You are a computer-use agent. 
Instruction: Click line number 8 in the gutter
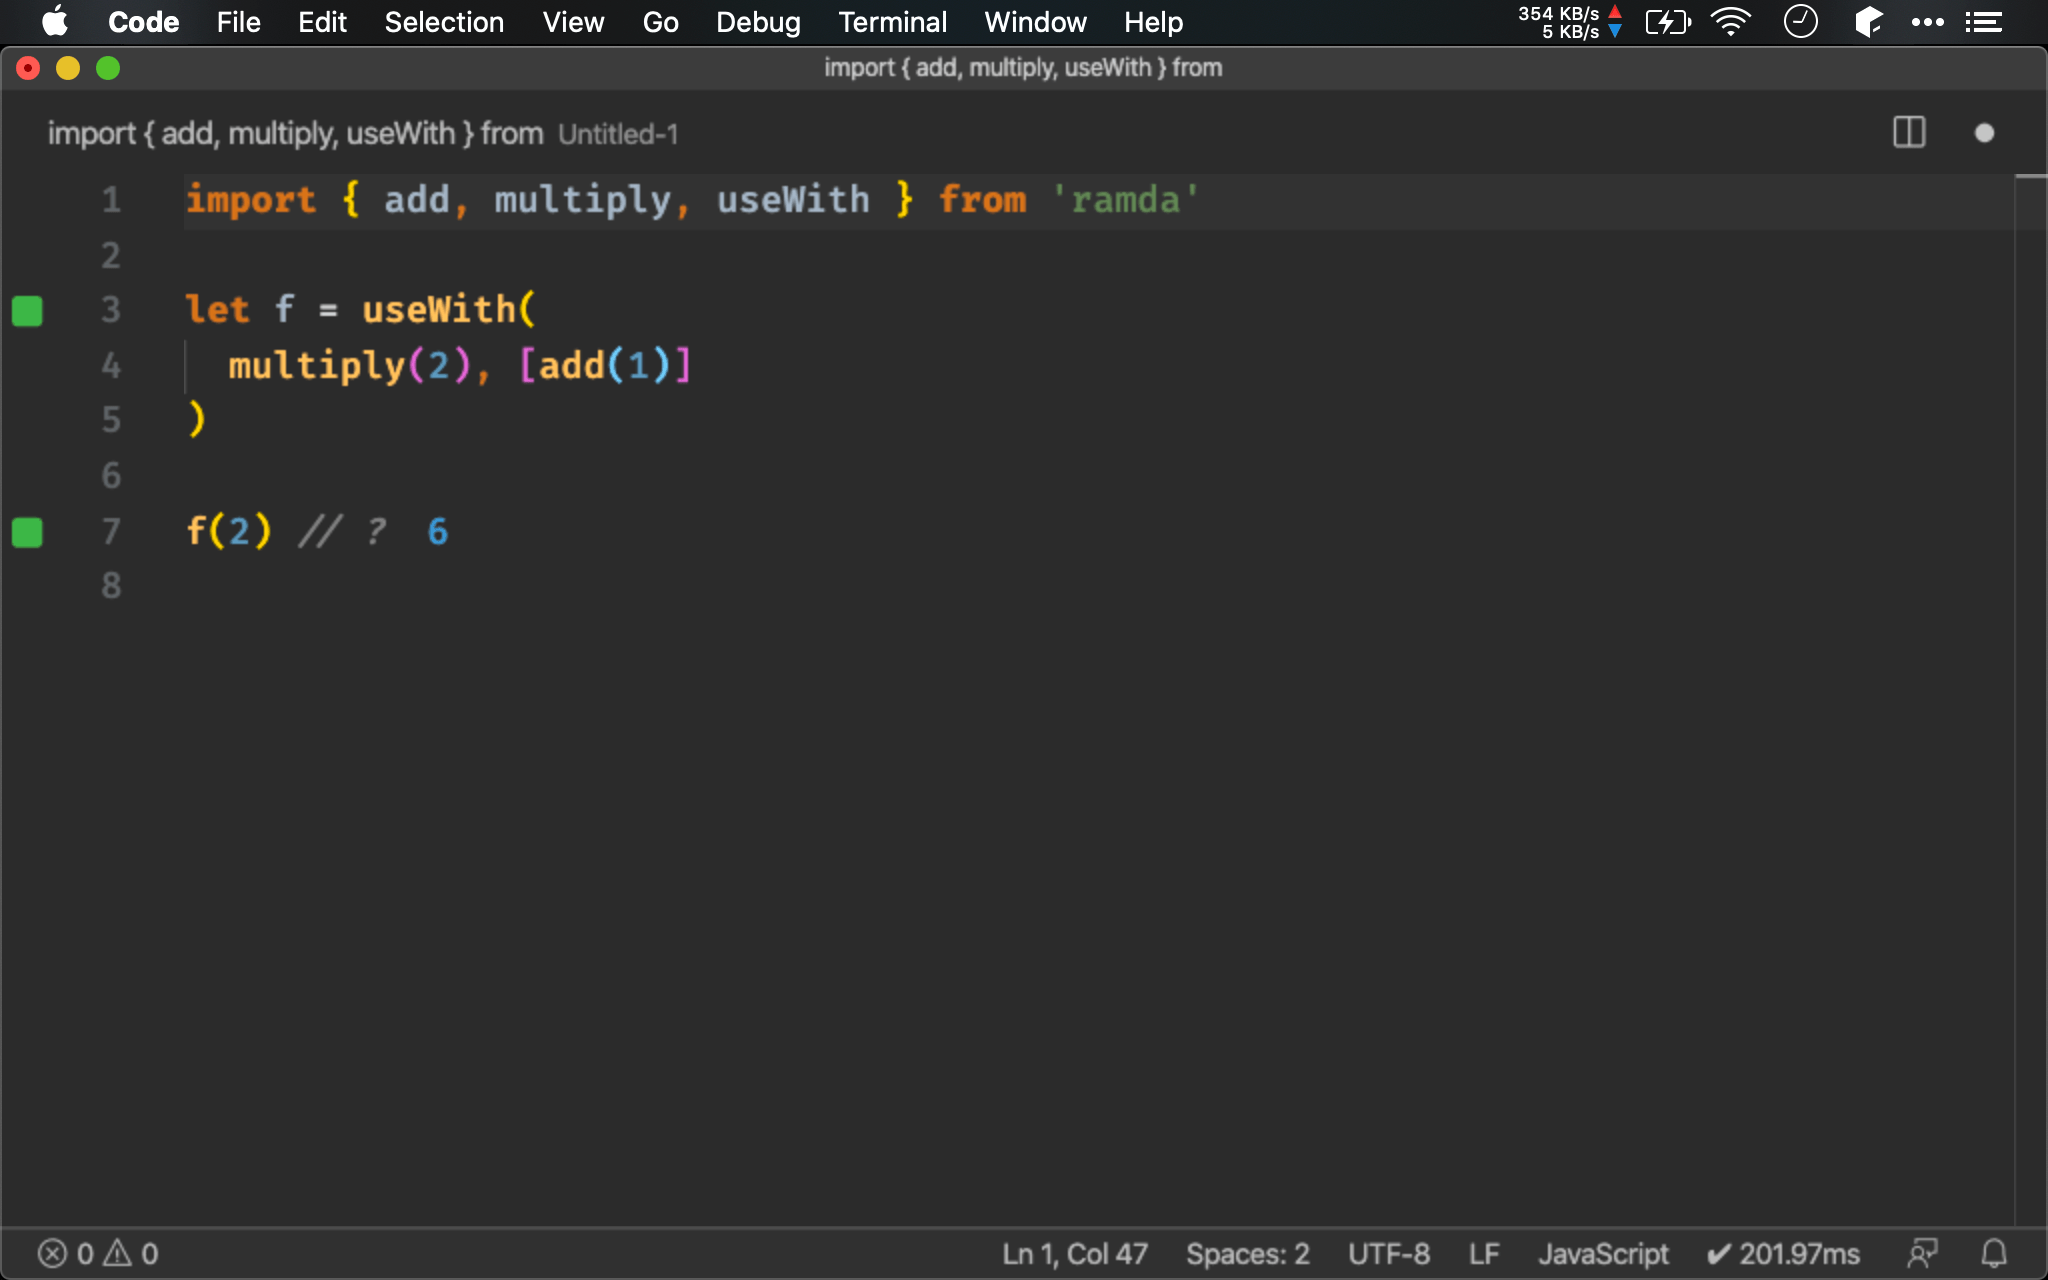point(111,585)
